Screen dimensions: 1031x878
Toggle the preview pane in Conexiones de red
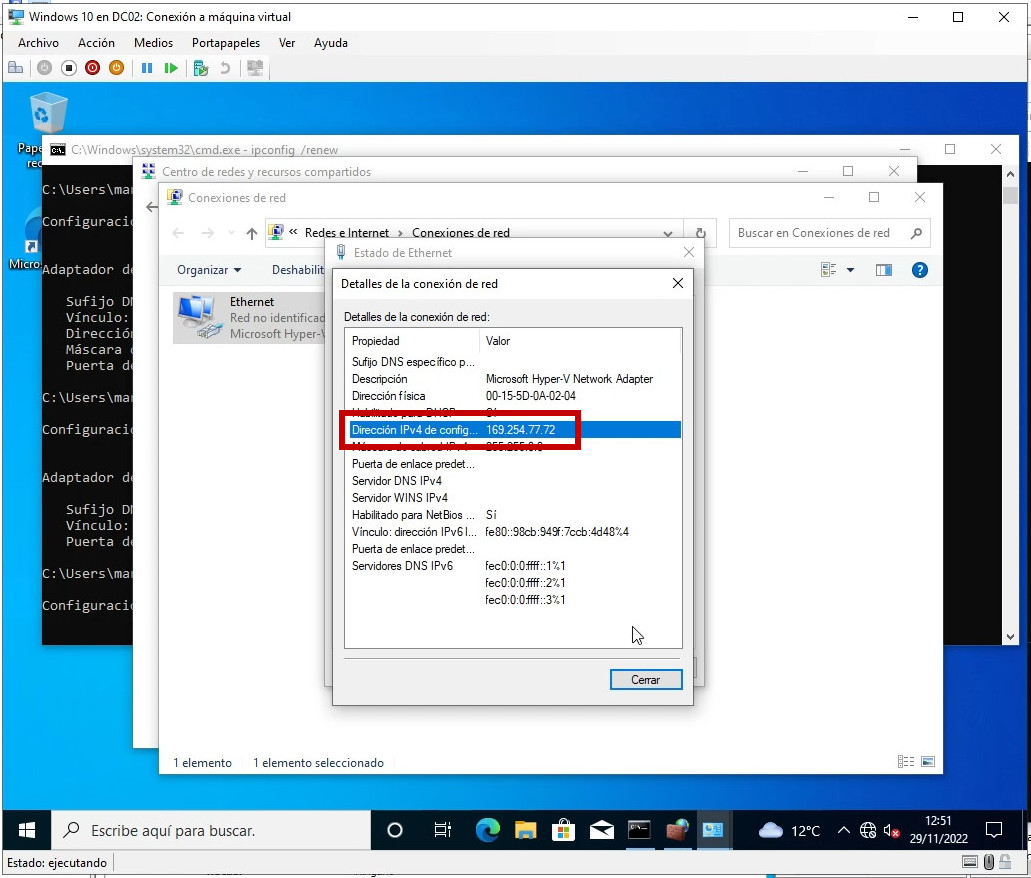pyautogui.click(x=883, y=270)
